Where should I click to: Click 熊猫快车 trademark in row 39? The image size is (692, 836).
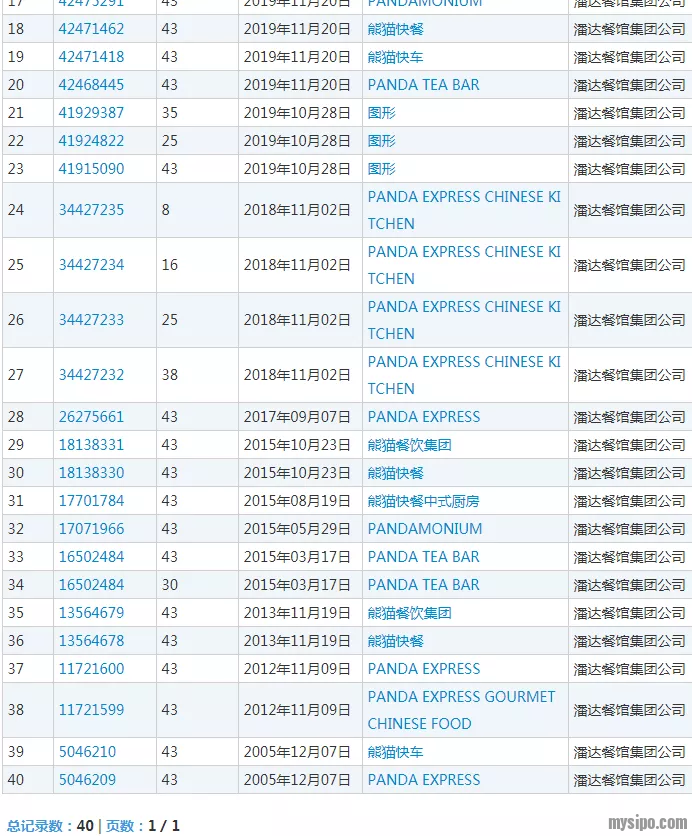click(396, 752)
